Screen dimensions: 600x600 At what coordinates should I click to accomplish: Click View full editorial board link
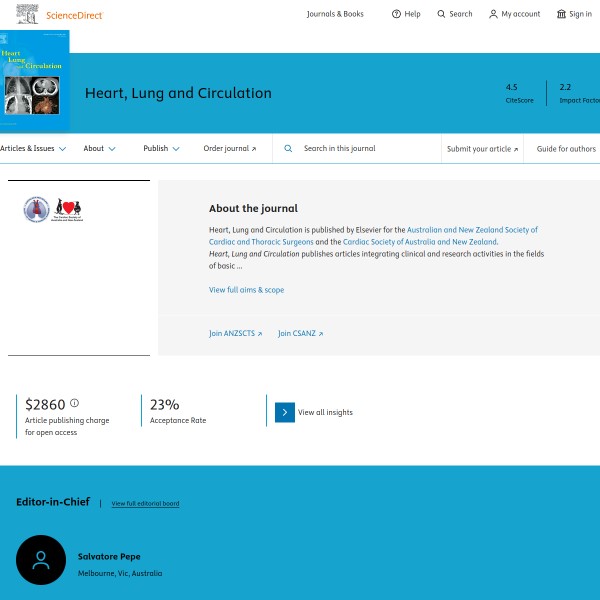click(145, 503)
